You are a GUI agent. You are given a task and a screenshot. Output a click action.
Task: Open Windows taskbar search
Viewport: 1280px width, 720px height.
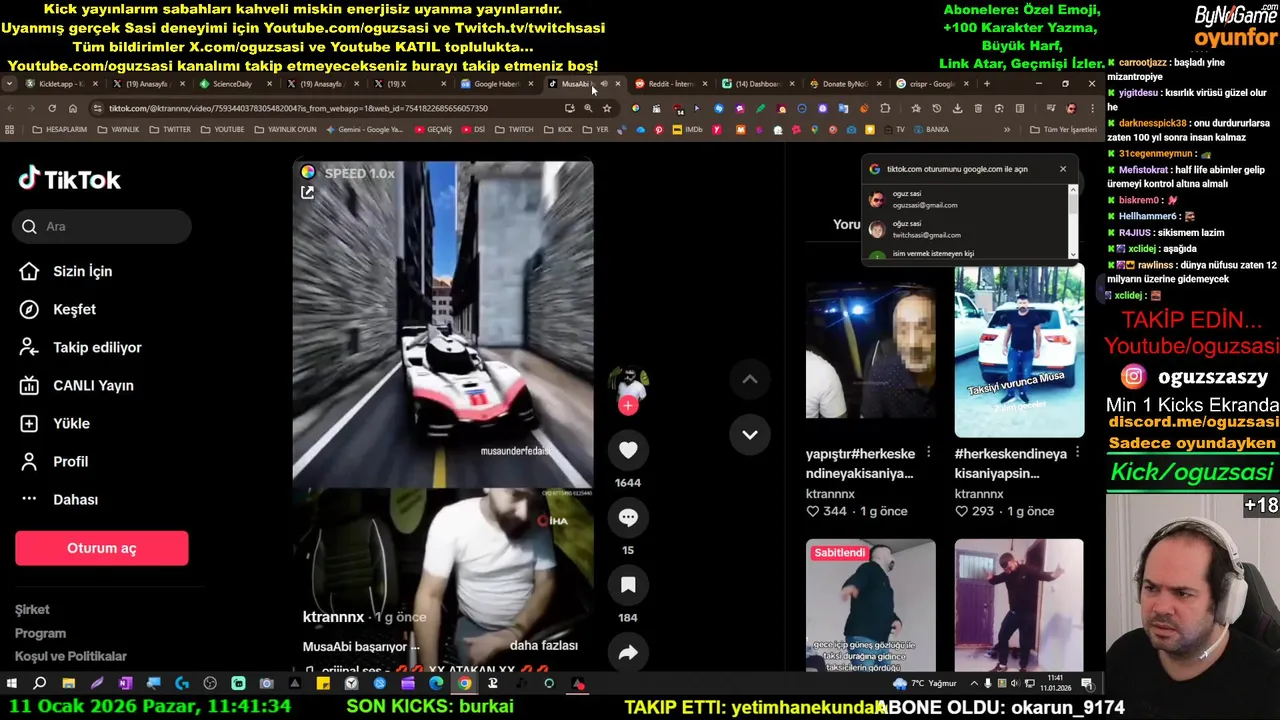tap(40, 684)
